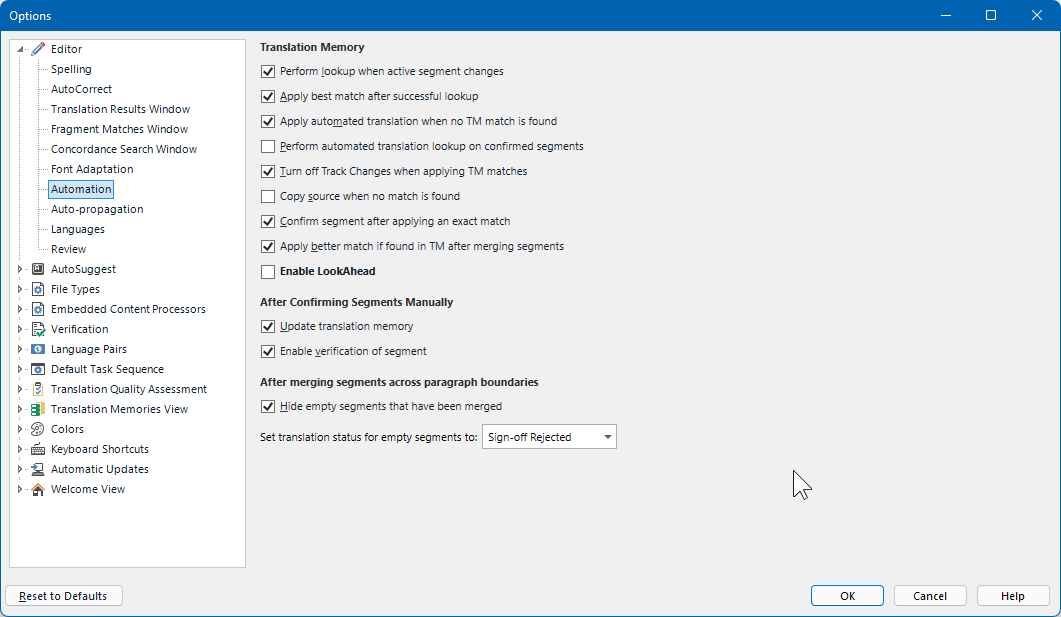This screenshot has height=617, width=1061.
Task: Click the Translation Memories View icon
Action: pyautogui.click(x=40, y=408)
